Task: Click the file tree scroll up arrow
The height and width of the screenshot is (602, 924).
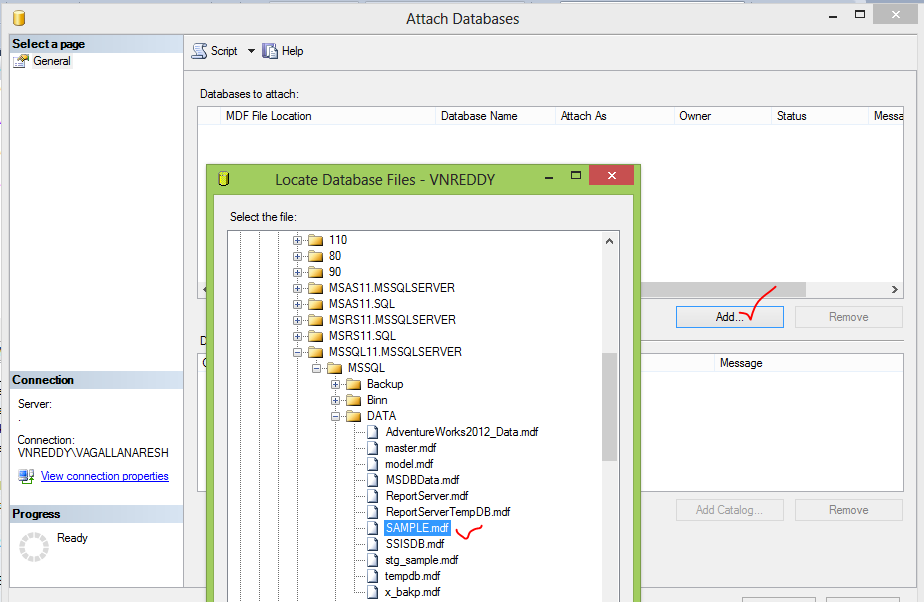Action: [609, 241]
